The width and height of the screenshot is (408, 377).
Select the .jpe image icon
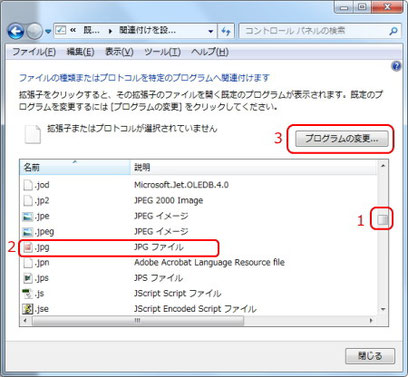pos(28,216)
